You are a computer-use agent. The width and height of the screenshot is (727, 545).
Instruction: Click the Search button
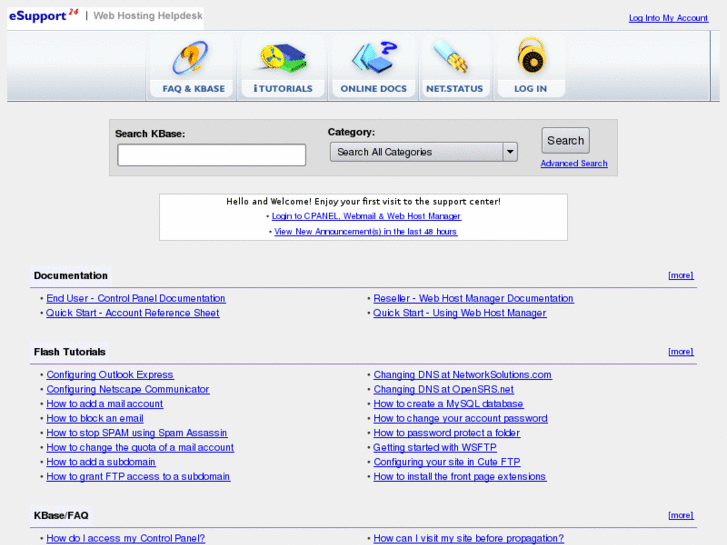pyautogui.click(x=566, y=141)
